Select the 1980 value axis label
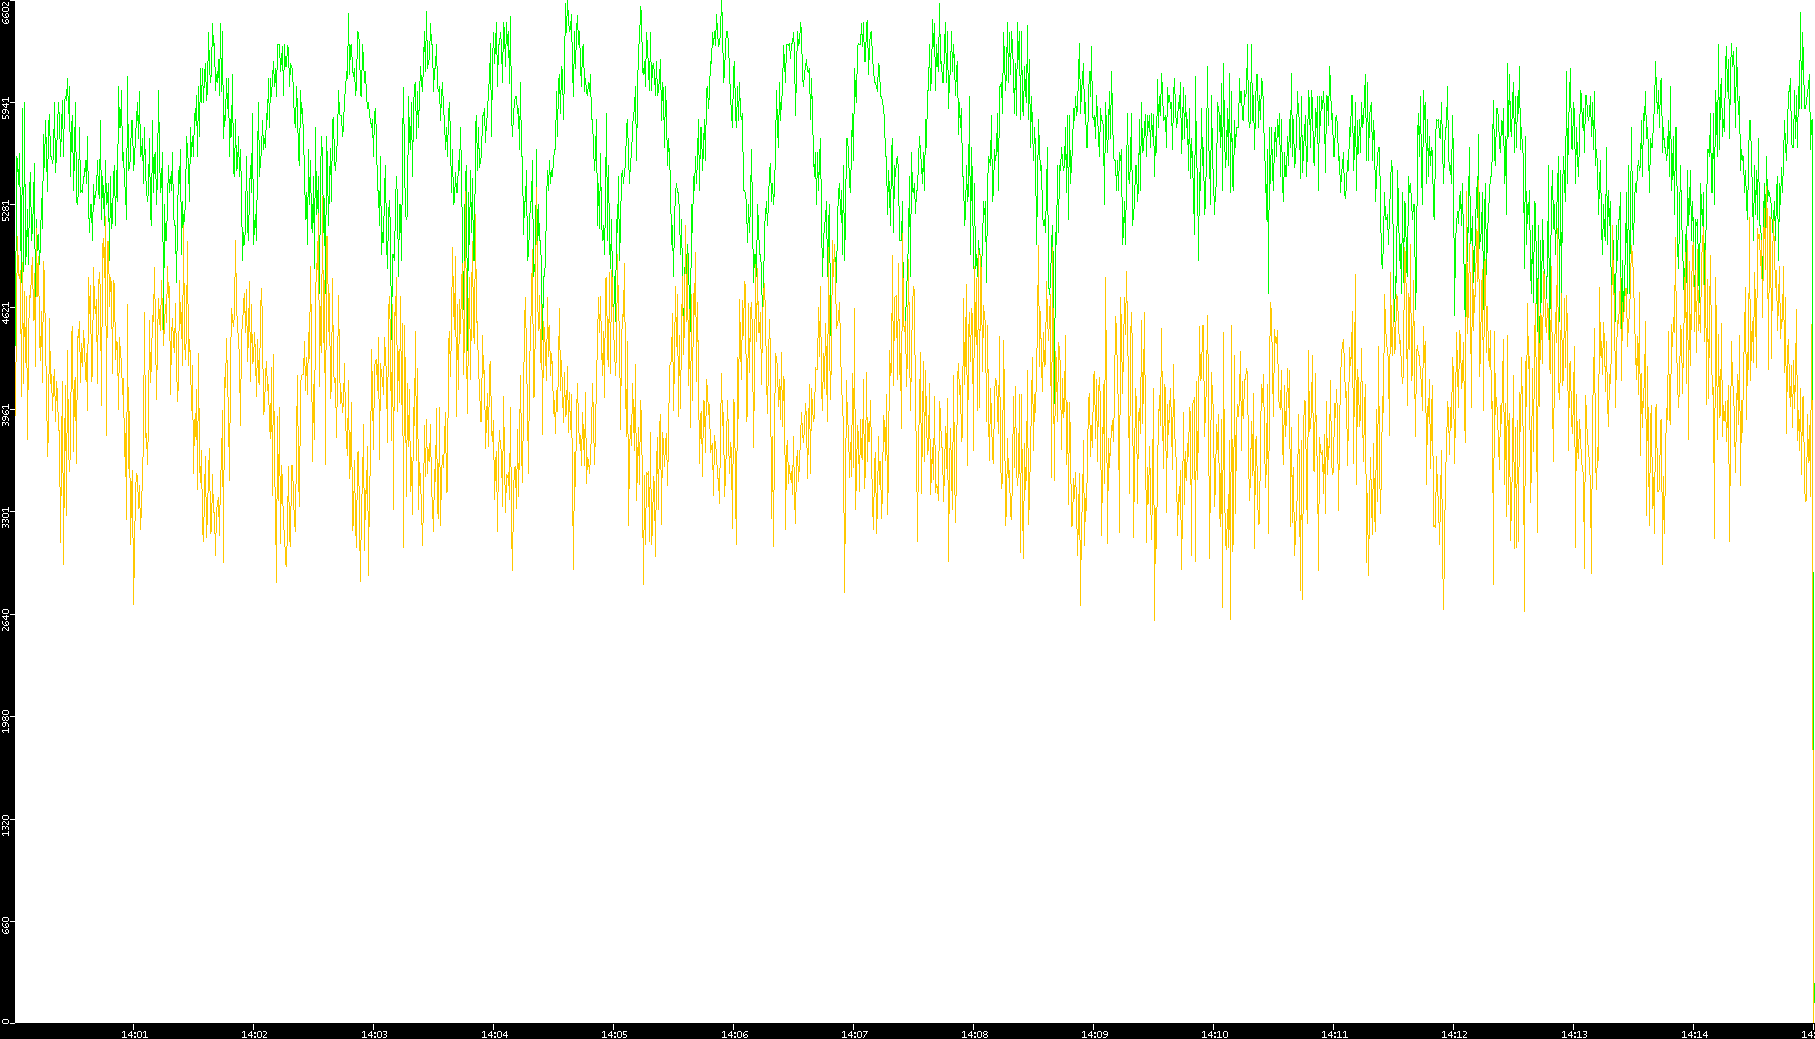 point(6,720)
